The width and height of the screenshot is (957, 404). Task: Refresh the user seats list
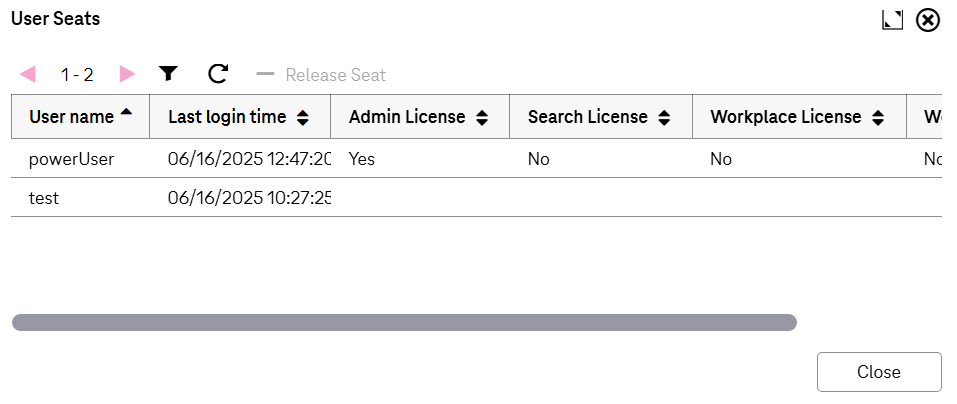[x=218, y=74]
